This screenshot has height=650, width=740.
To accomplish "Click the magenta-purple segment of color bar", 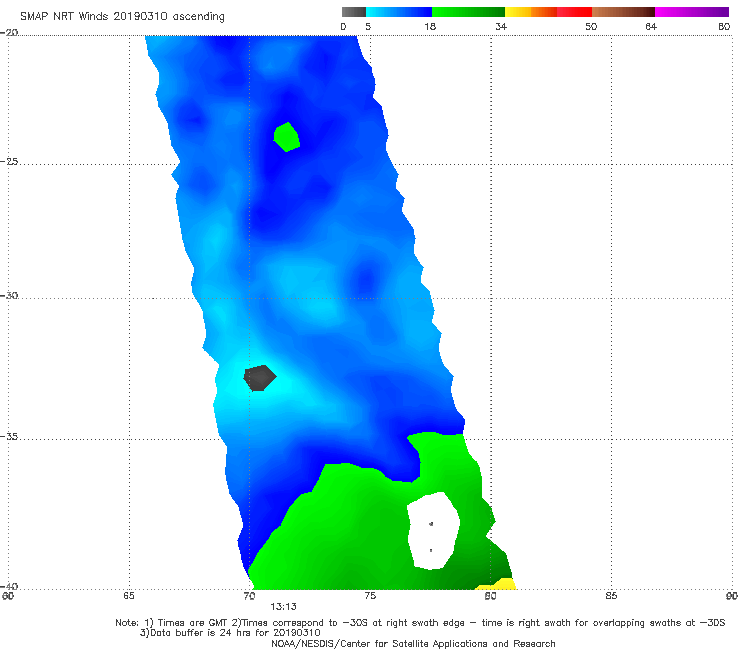I will tap(692, 12).
